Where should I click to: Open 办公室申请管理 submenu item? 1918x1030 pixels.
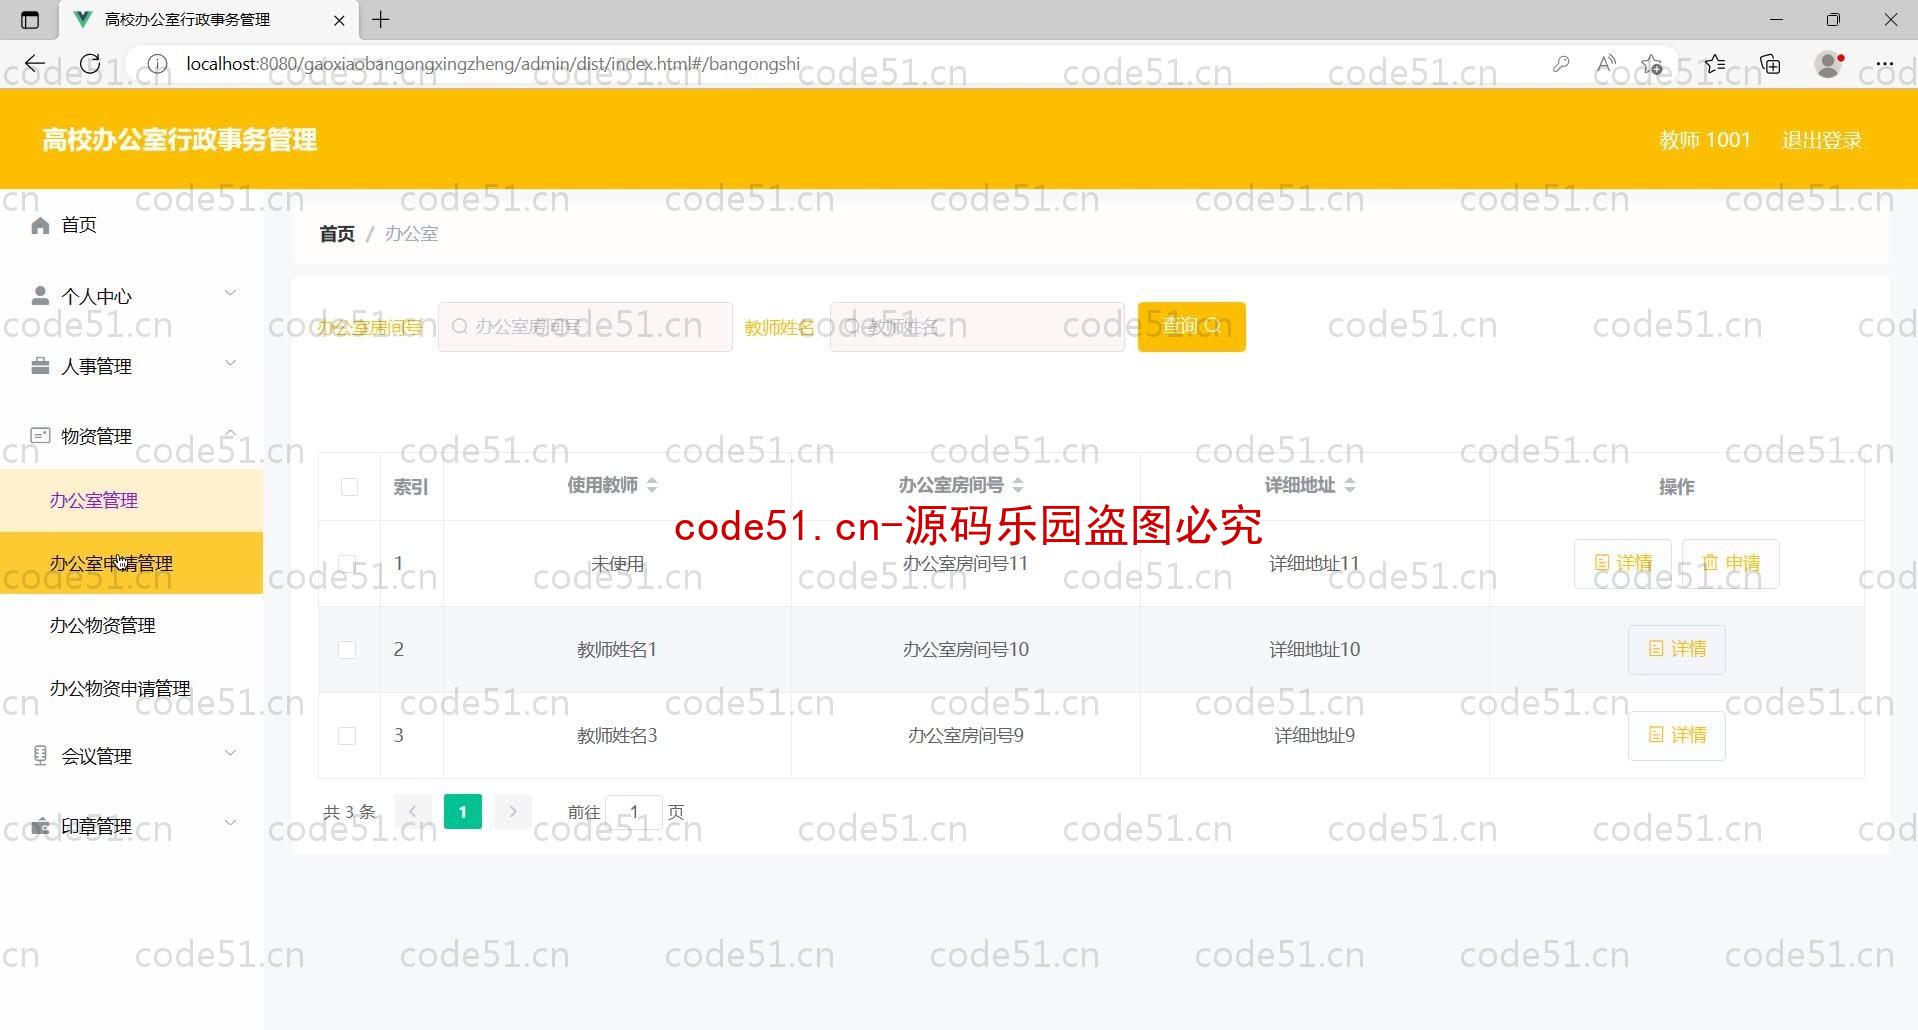(131, 563)
